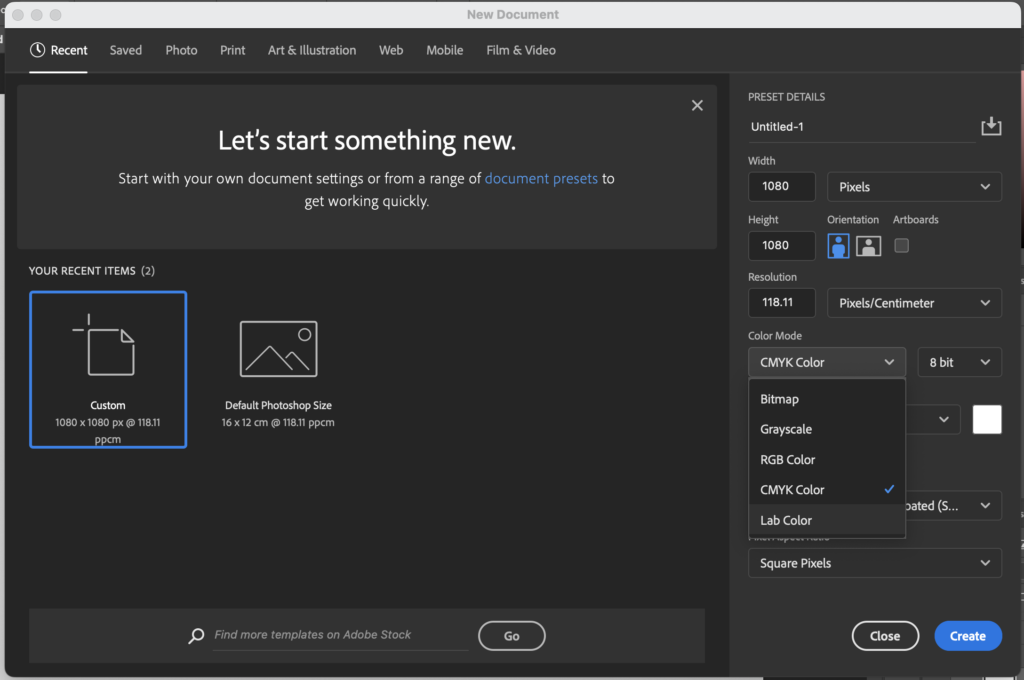
Task: Dismiss the welcome banner with X icon
Action: (x=697, y=106)
